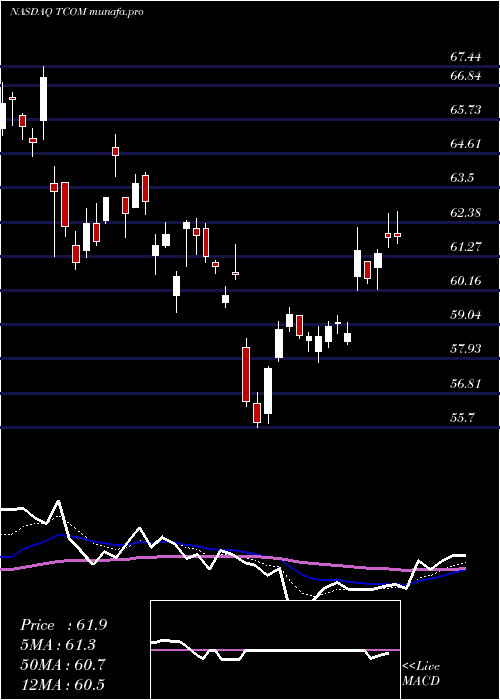Image resolution: width=500 pixels, height=700 pixels.
Task: Select the 64.61 price level label
Action: tap(465, 144)
